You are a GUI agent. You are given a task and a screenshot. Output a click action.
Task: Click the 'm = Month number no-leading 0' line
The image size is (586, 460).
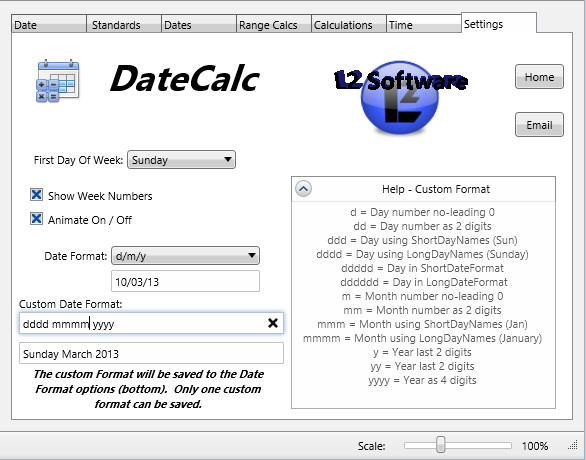pyautogui.click(x=422, y=296)
